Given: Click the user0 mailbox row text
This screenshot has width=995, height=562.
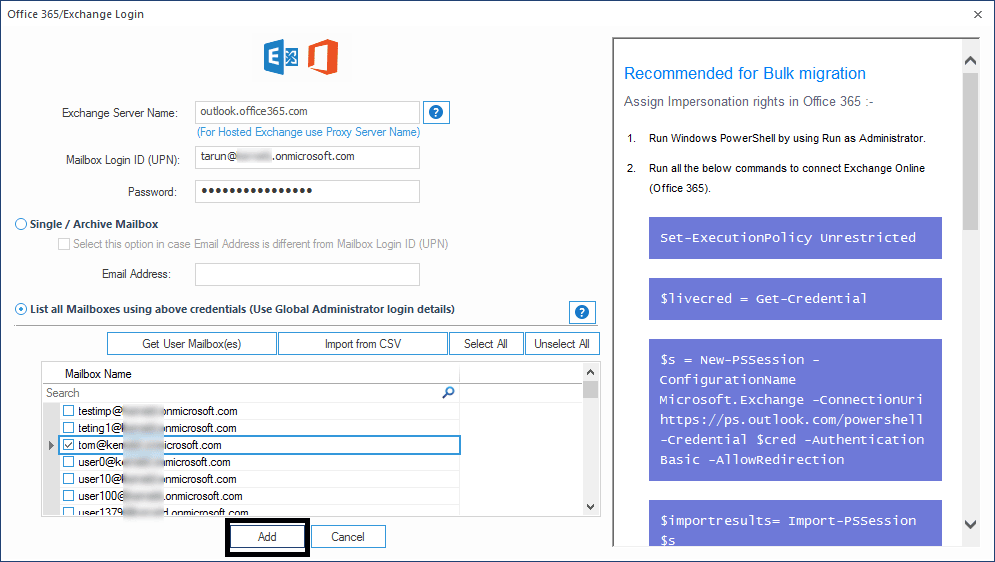Looking at the screenshot, I should [x=154, y=462].
